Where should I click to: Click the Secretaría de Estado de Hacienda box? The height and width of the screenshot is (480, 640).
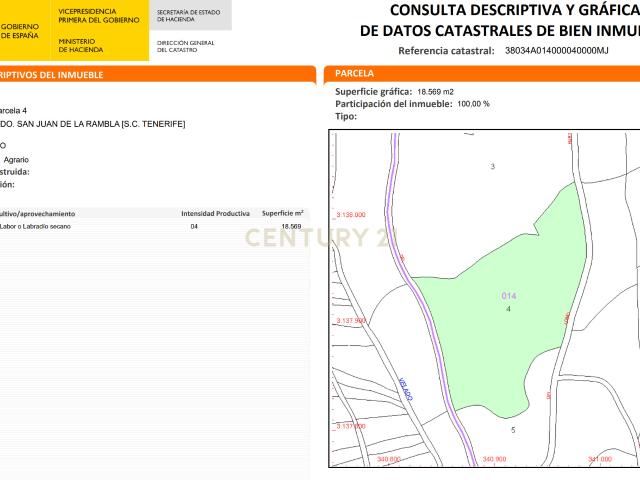[x=189, y=15]
